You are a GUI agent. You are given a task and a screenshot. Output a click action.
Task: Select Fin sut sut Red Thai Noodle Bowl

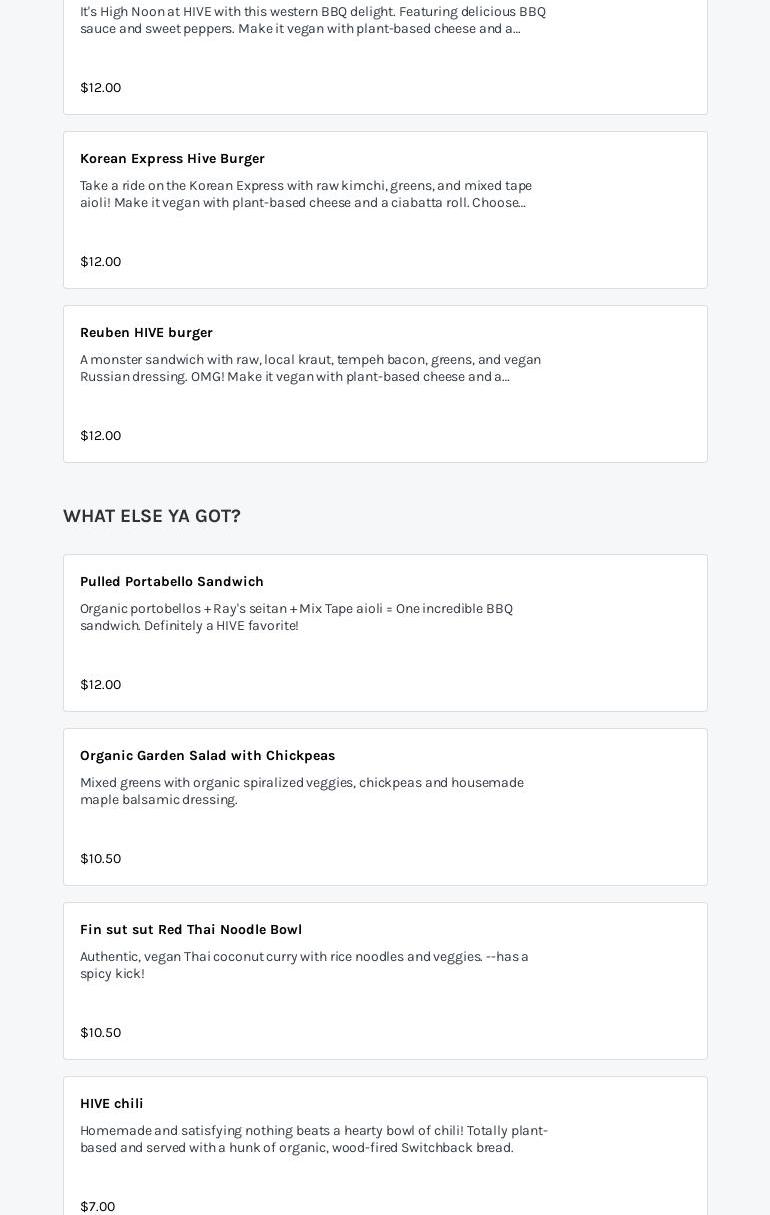191,930
